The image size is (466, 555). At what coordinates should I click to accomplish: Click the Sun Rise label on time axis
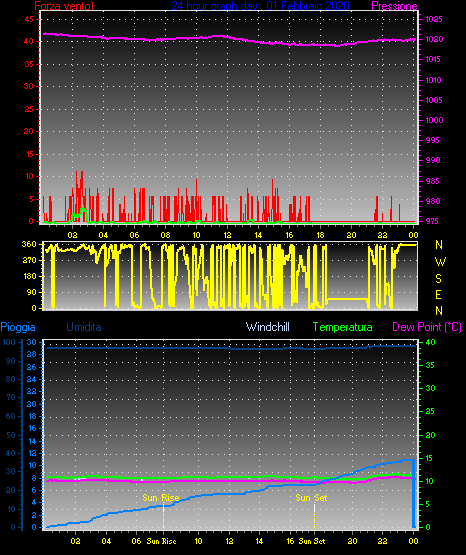pyautogui.click(x=161, y=541)
